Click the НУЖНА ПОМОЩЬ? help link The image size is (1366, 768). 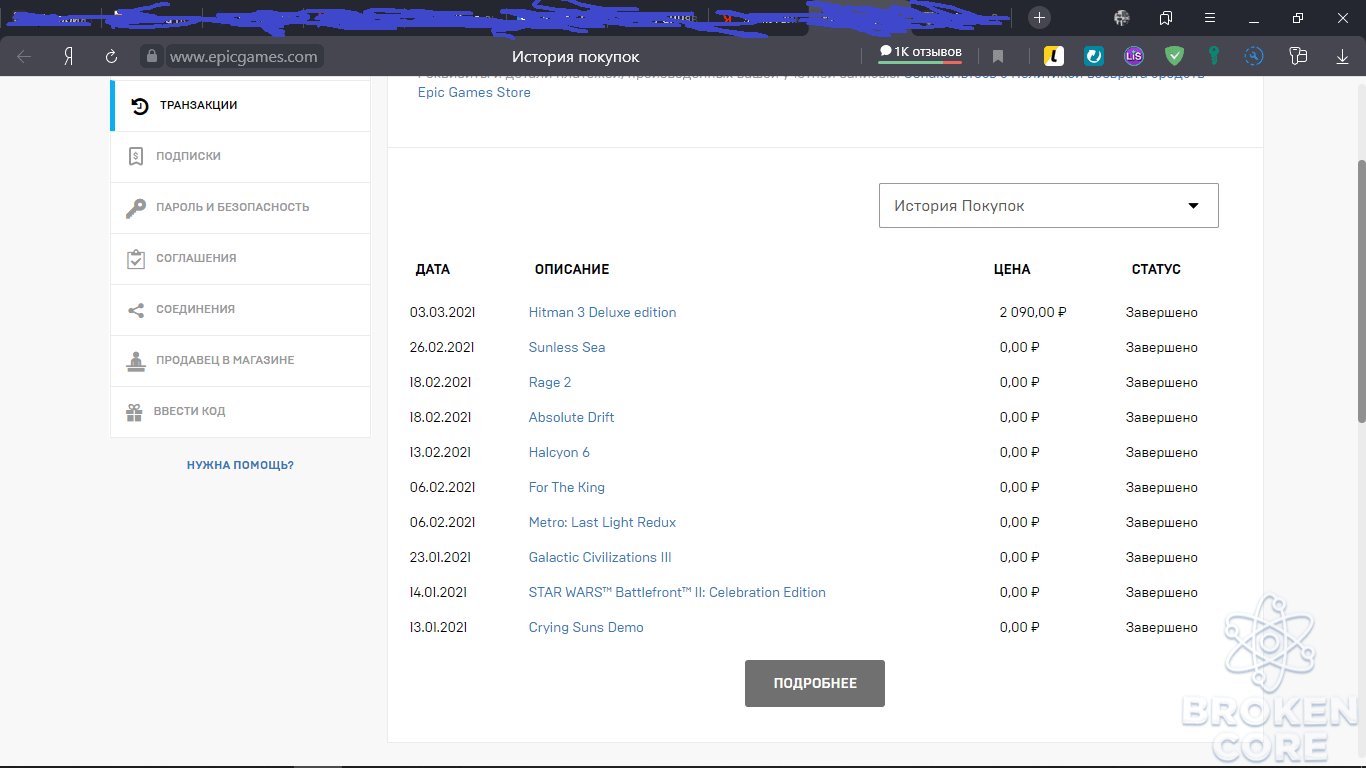click(240, 465)
